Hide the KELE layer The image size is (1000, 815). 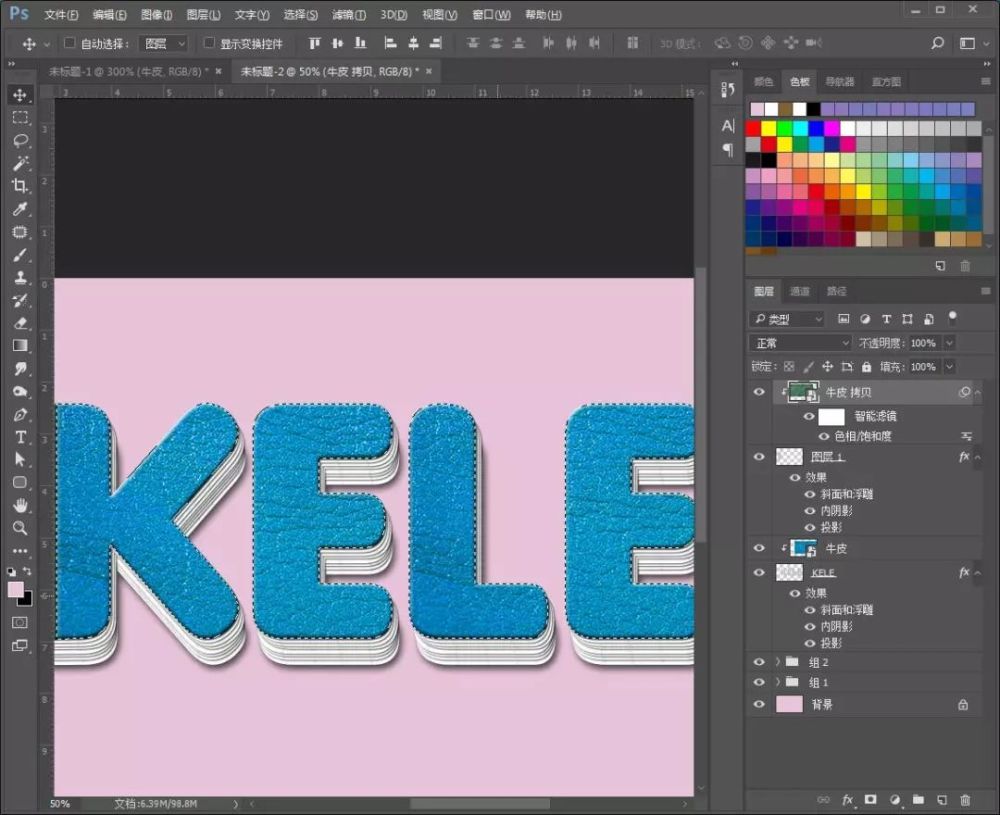pyautogui.click(x=759, y=573)
